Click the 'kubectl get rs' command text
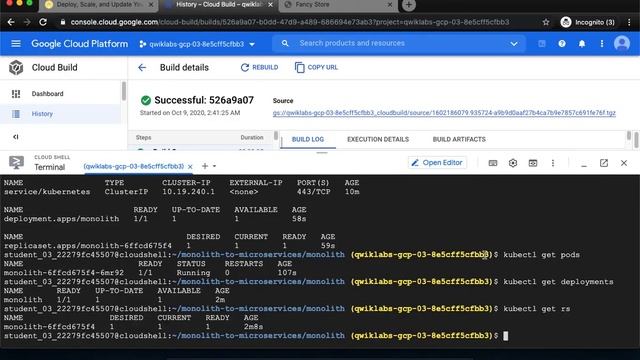Screen dimensions: 640x360 (x=537, y=309)
